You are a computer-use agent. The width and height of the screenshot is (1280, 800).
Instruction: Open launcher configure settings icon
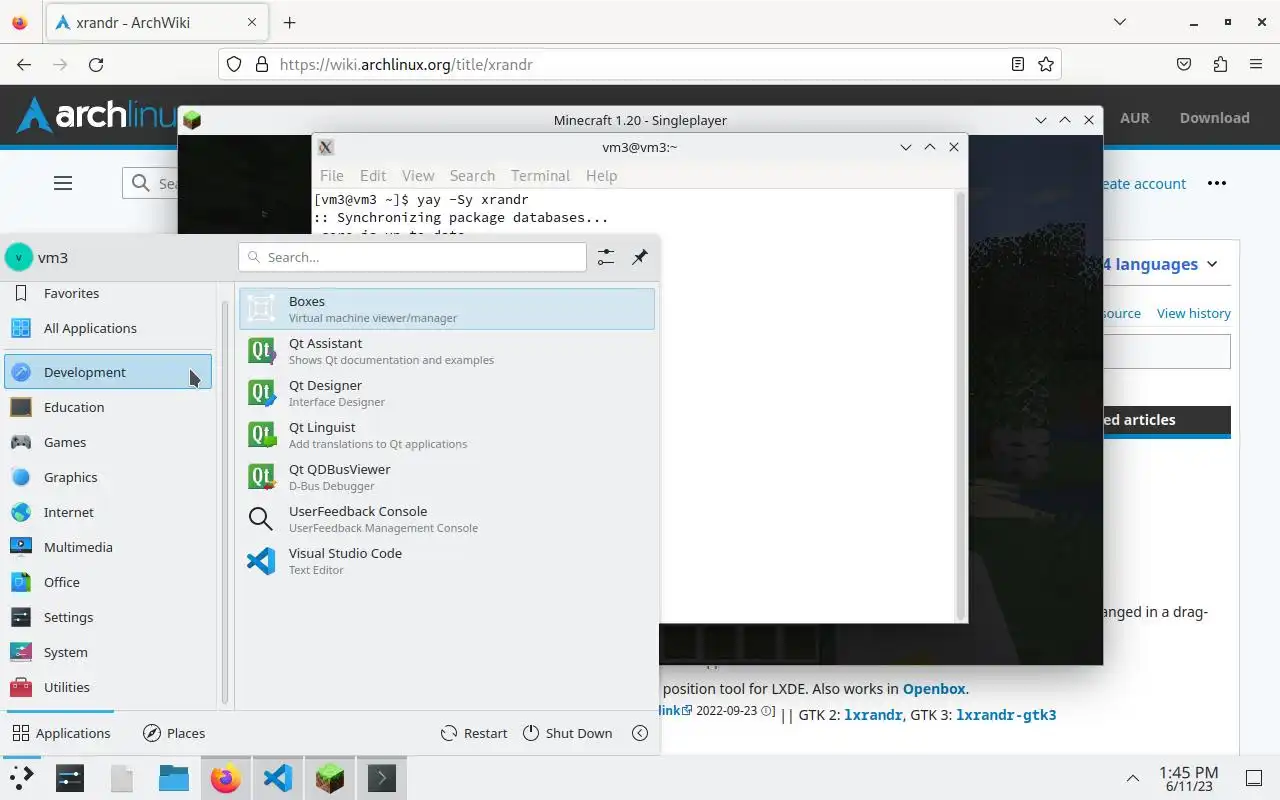tap(606, 257)
